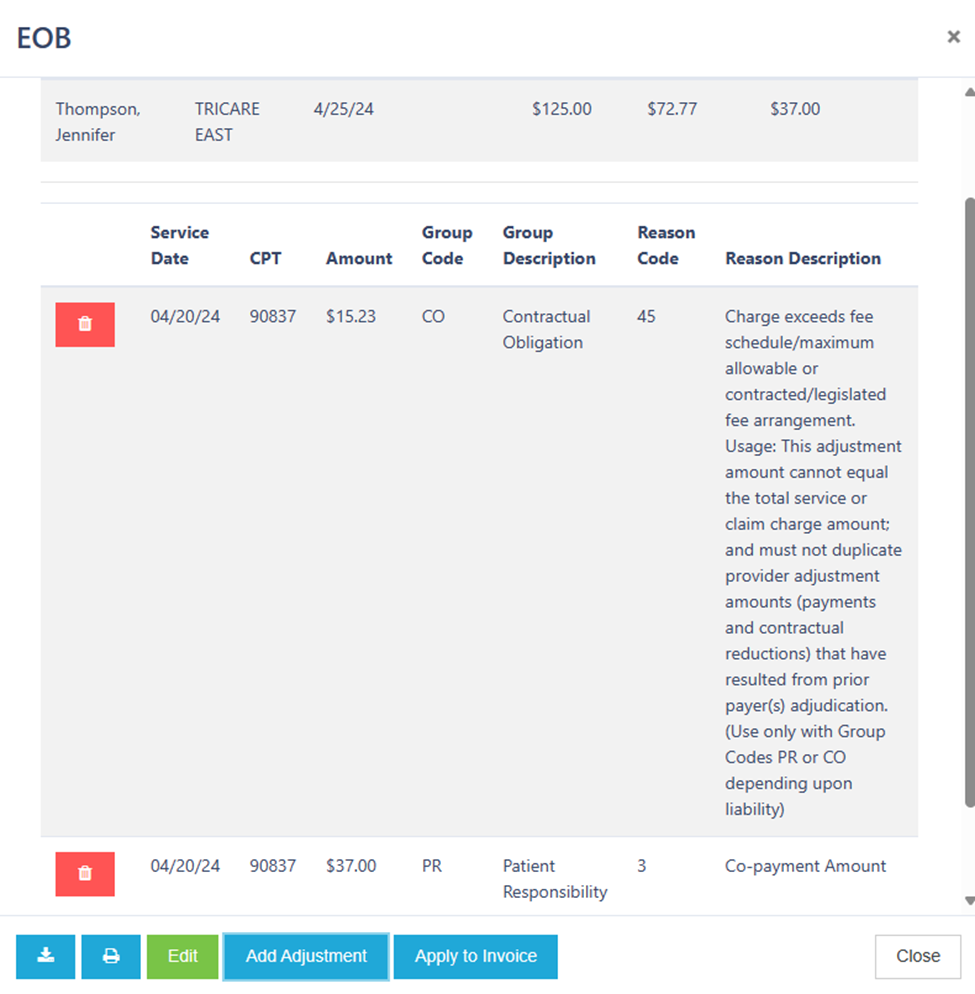Select the $15.23 adjustment amount cell
This screenshot has height=994, width=975.
pyautogui.click(x=351, y=316)
